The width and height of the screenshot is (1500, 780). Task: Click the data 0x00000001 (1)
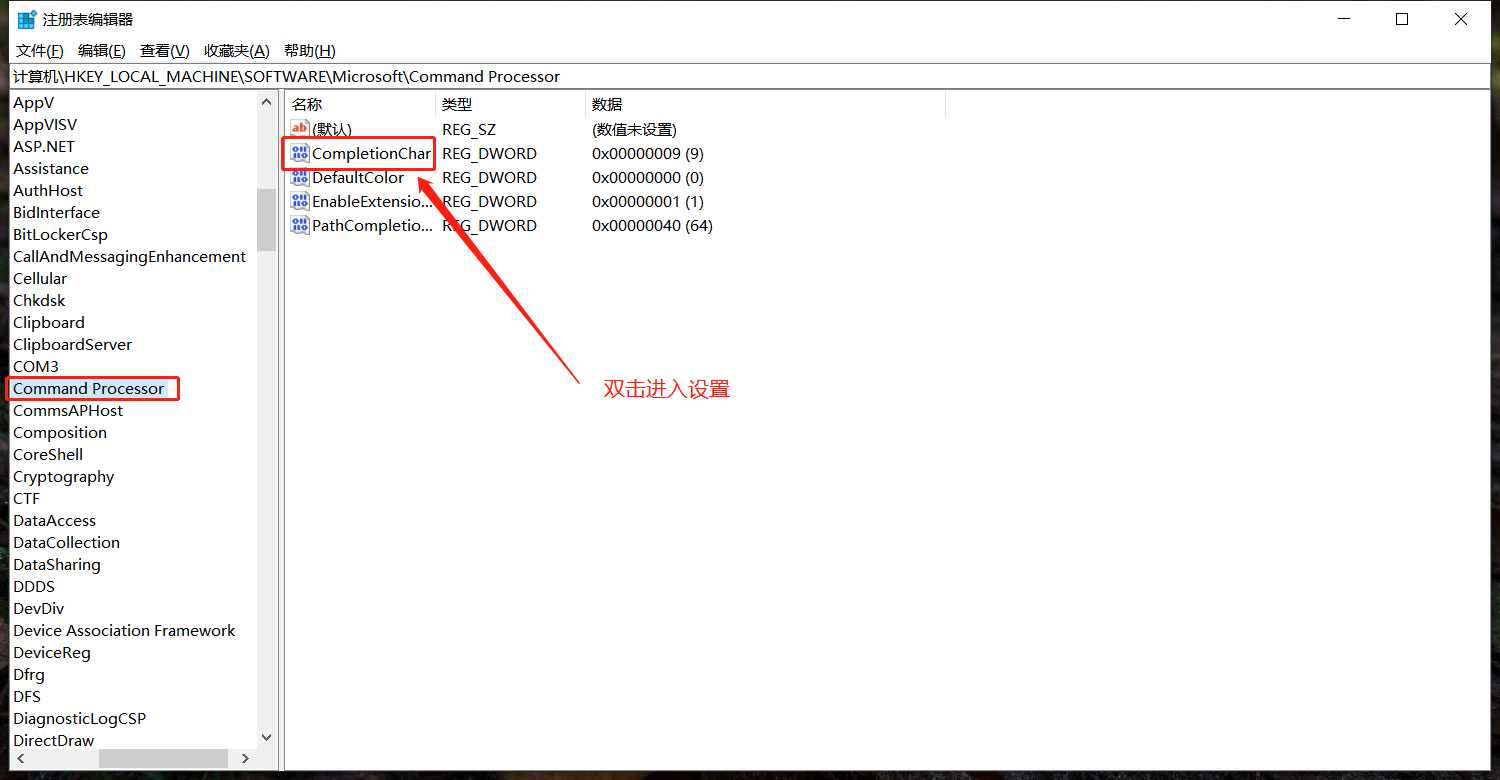point(648,201)
